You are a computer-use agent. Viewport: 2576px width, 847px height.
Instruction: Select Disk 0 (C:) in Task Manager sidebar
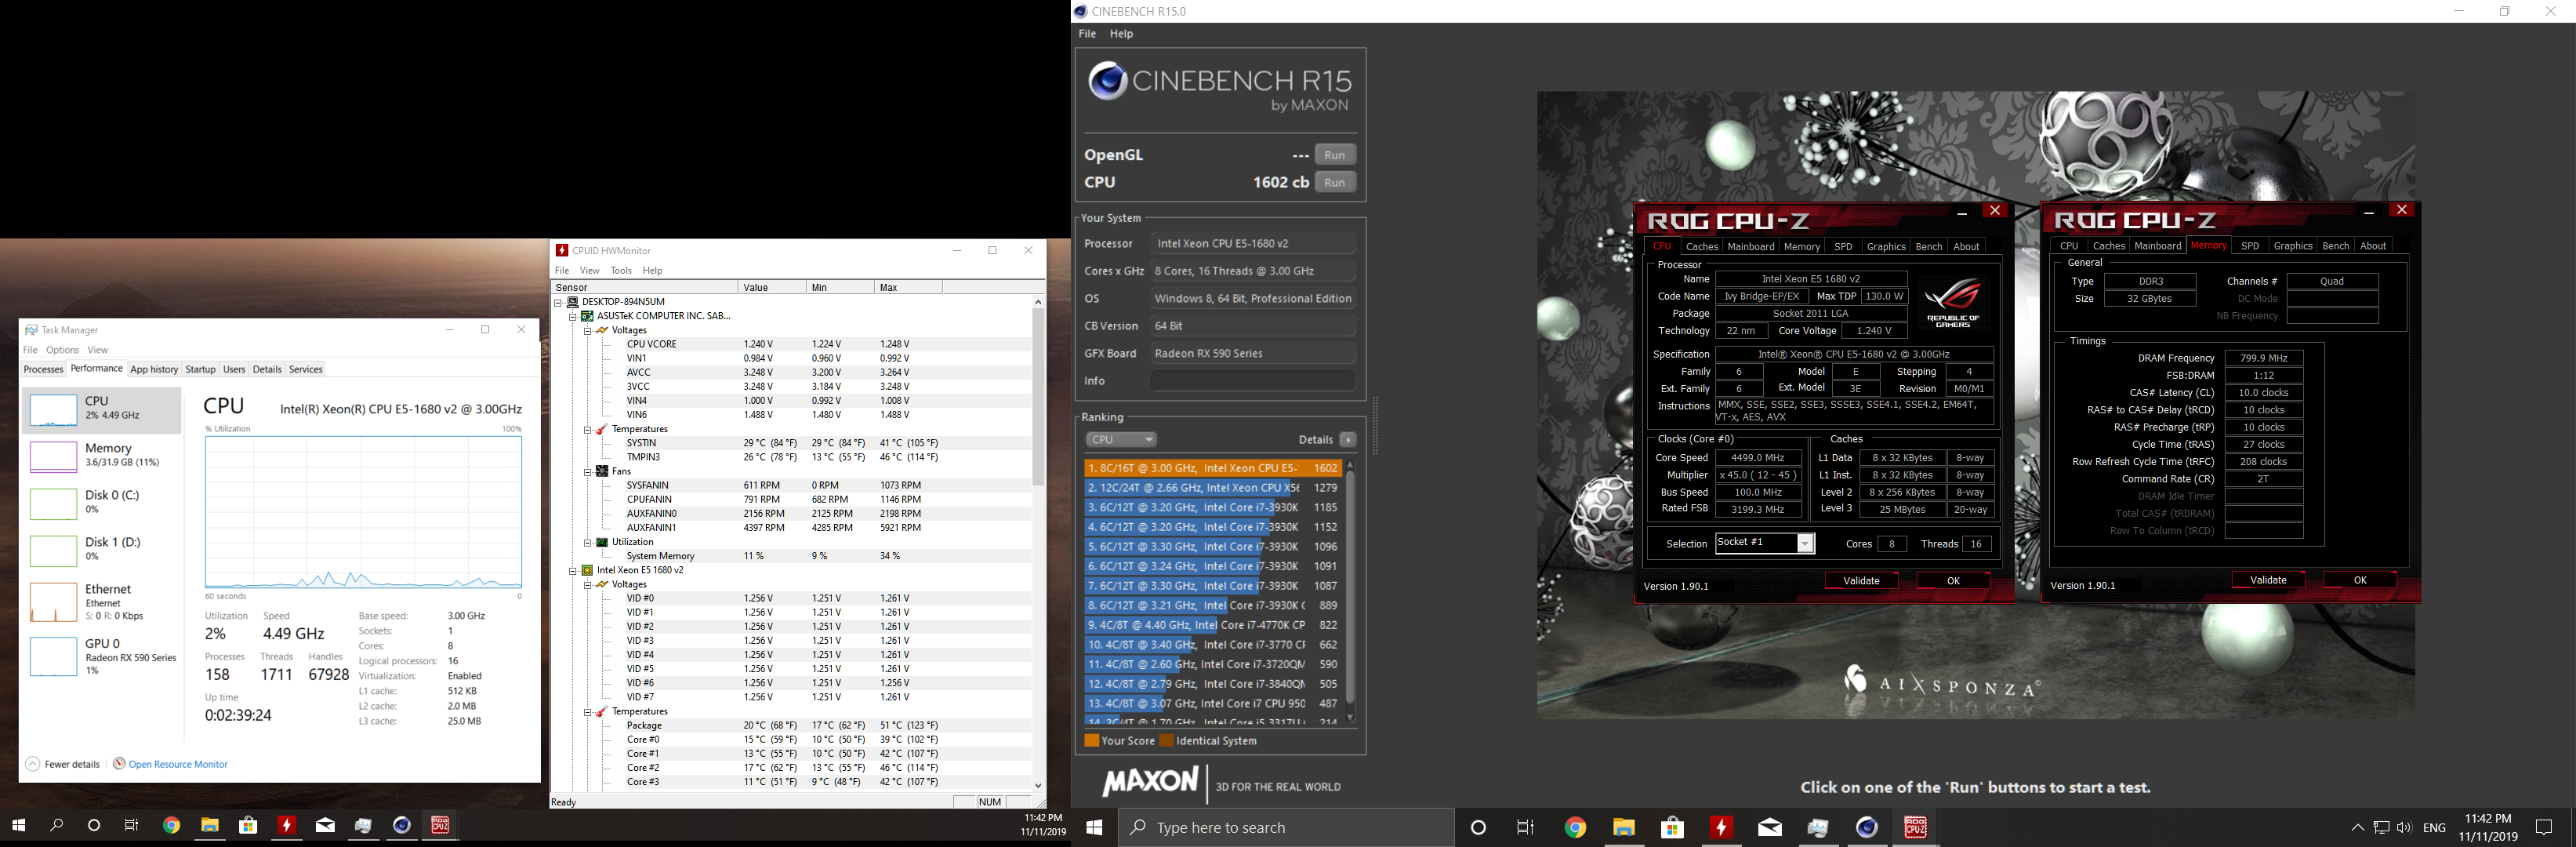coord(102,503)
